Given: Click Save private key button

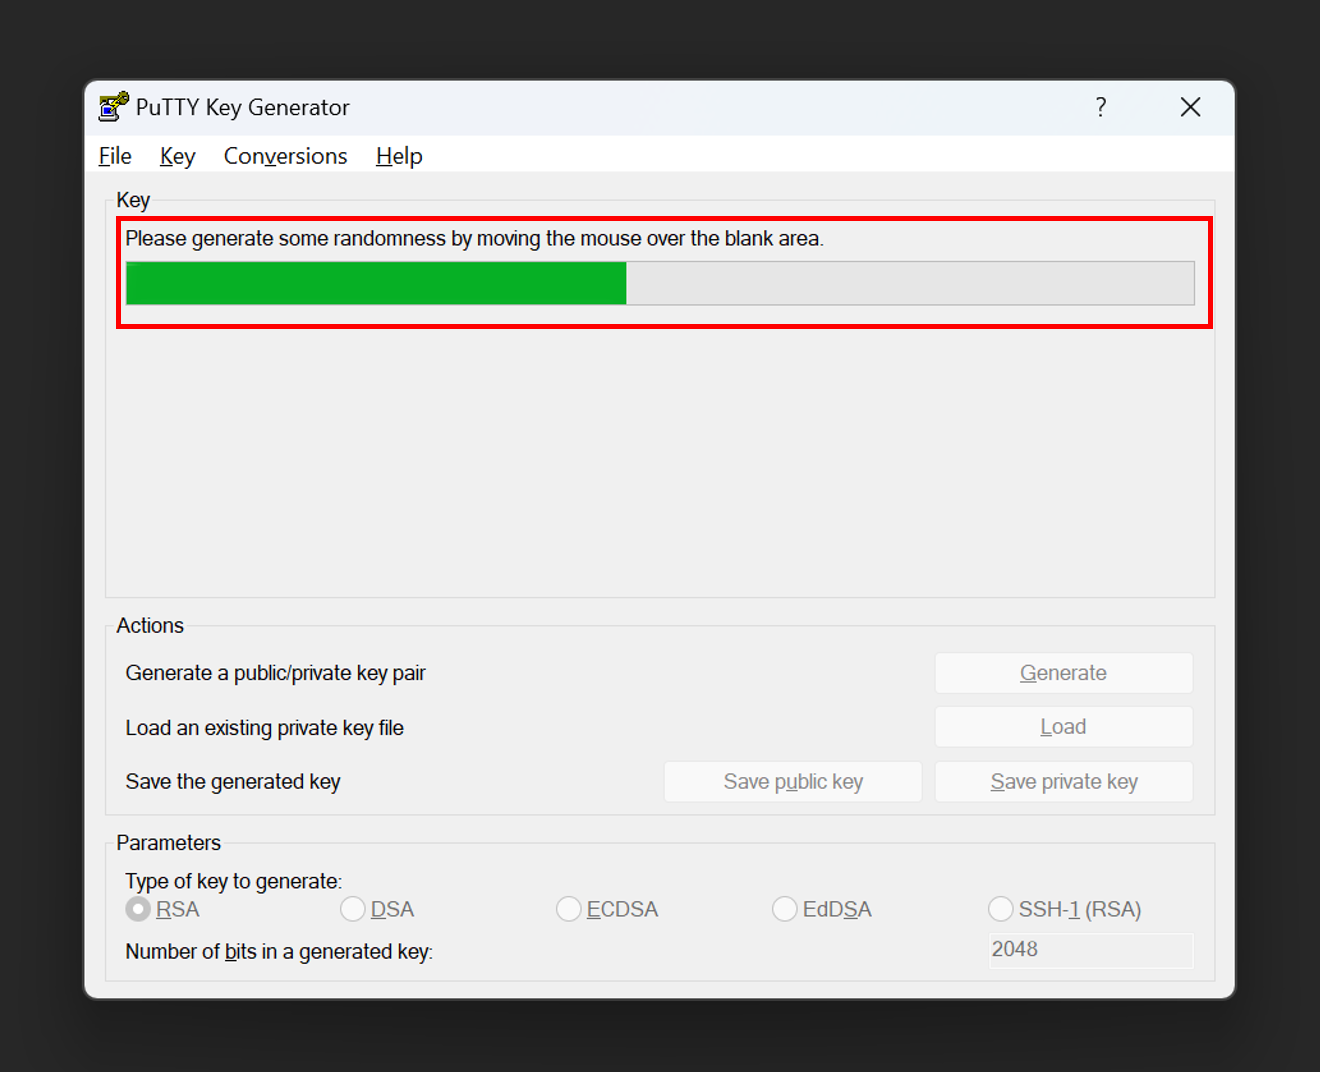Looking at the screenshot, I should [x=1063, y=782].
